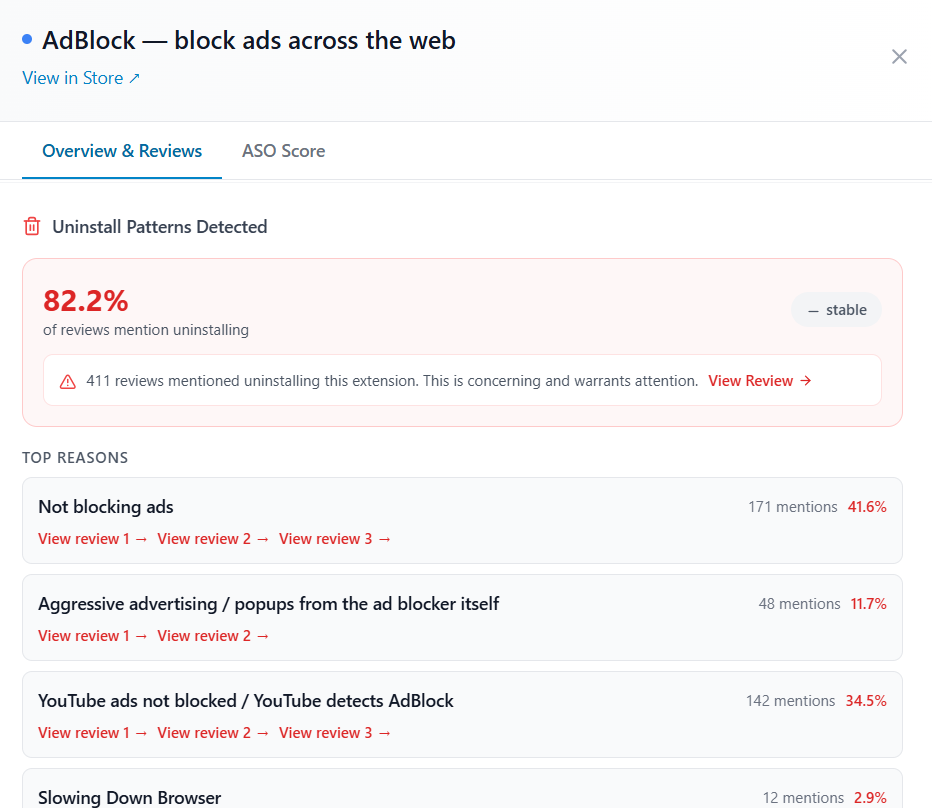Click the AdBlock extension title

pos(248,40)
